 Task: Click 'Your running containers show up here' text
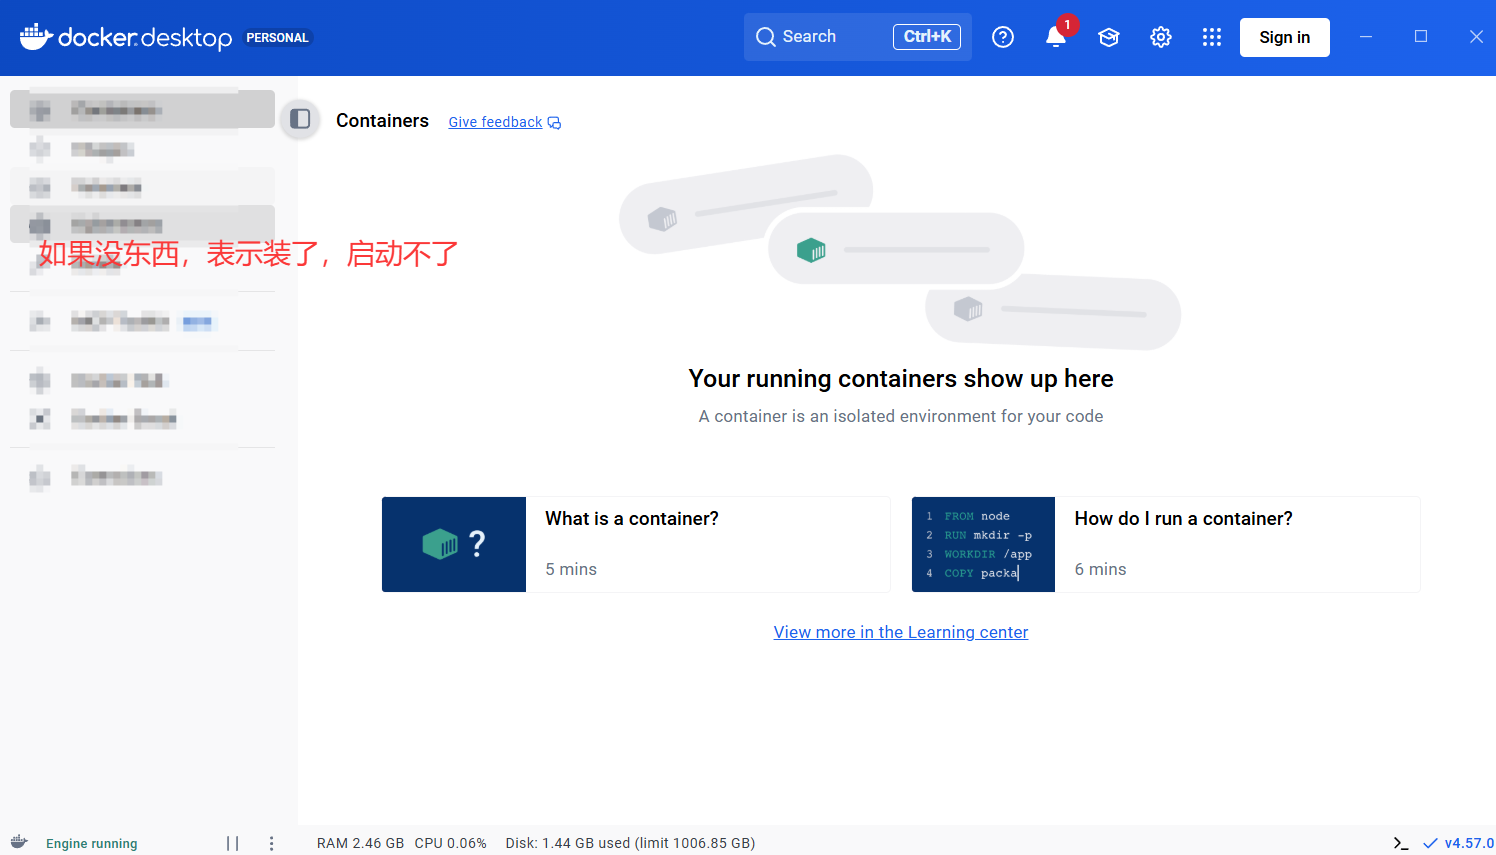tap(901, 379)
